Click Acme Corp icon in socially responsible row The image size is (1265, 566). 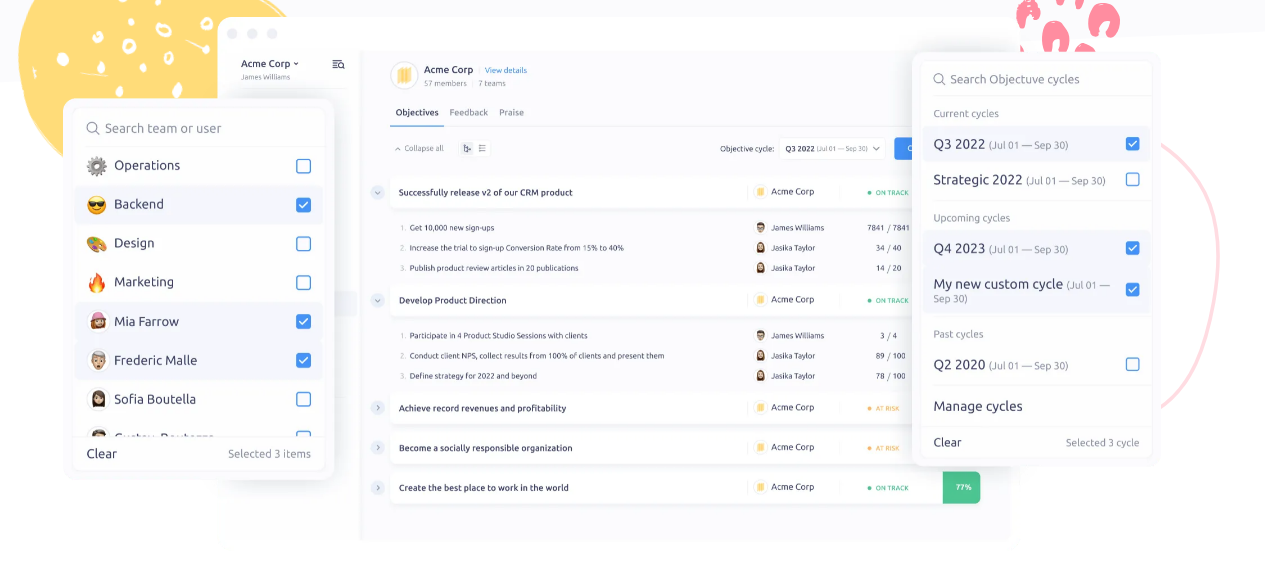point(761,448)
